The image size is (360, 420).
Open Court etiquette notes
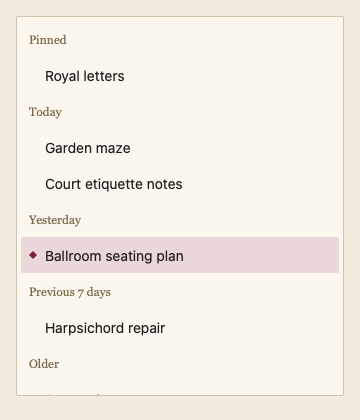pos(180,184)
